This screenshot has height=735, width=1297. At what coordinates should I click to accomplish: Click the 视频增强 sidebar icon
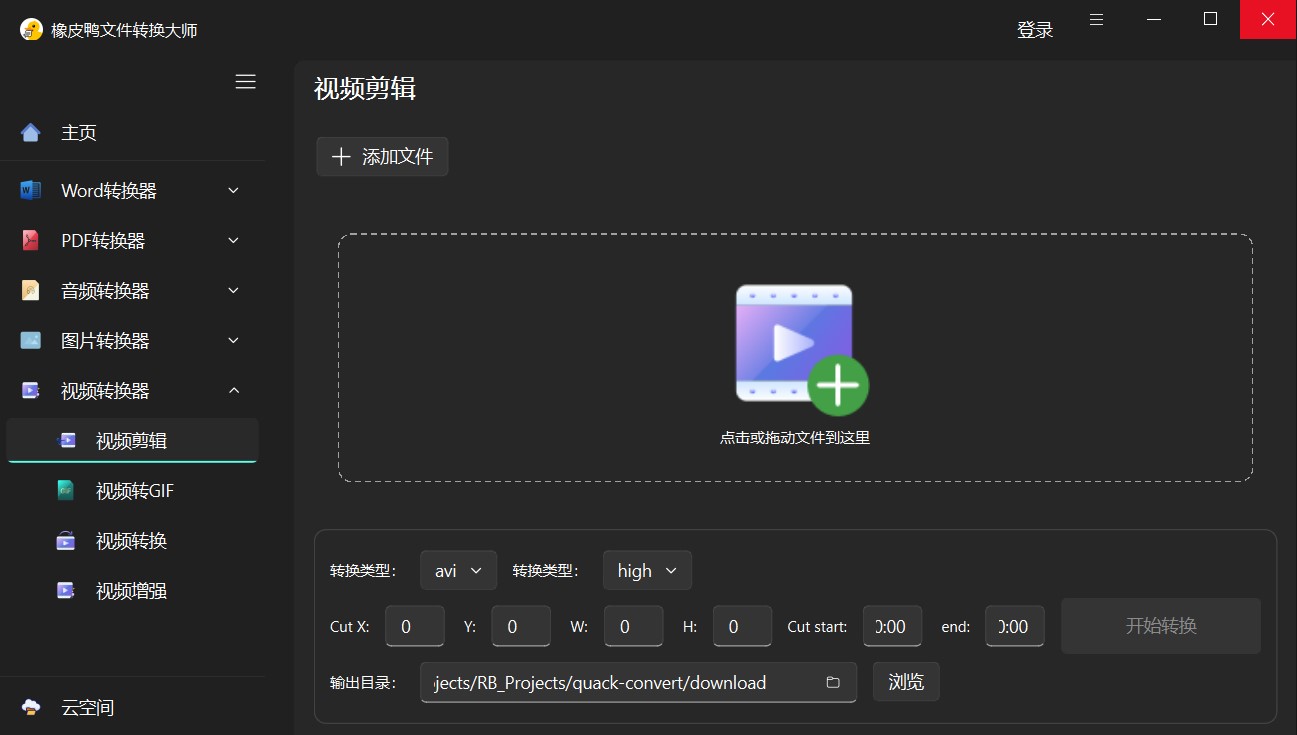pos(66,590)
